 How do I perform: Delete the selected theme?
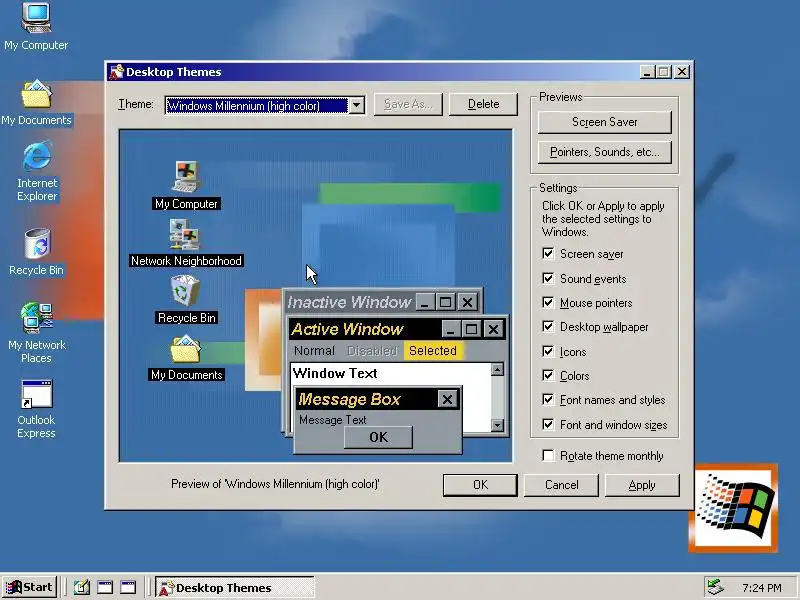483,104
